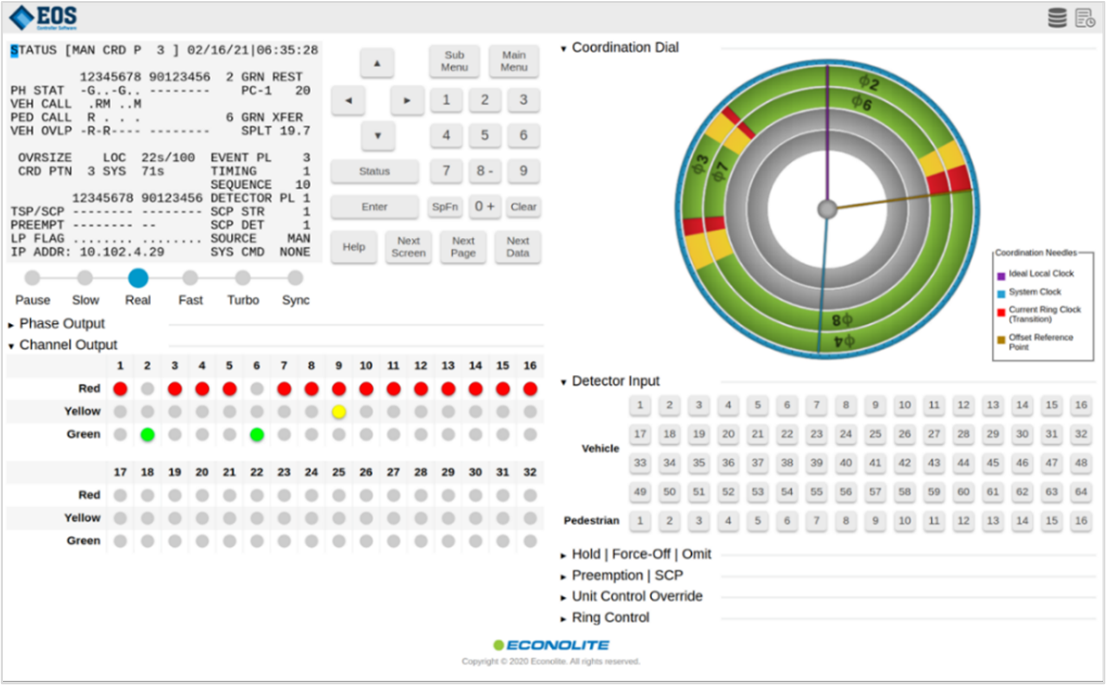This screenshot has width=1106, height=685.
Task: Expand the Phase Output section
Action: coord(61,324)
